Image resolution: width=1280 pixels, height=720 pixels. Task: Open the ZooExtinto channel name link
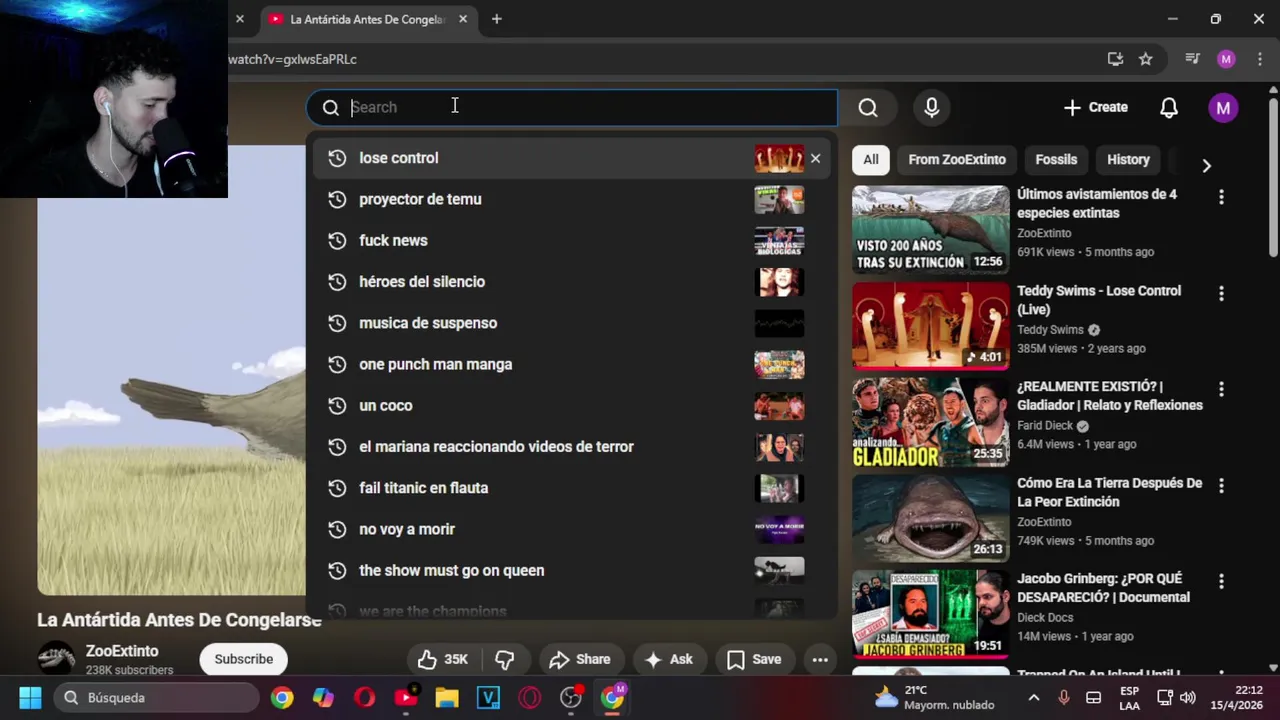pos(122,651)
